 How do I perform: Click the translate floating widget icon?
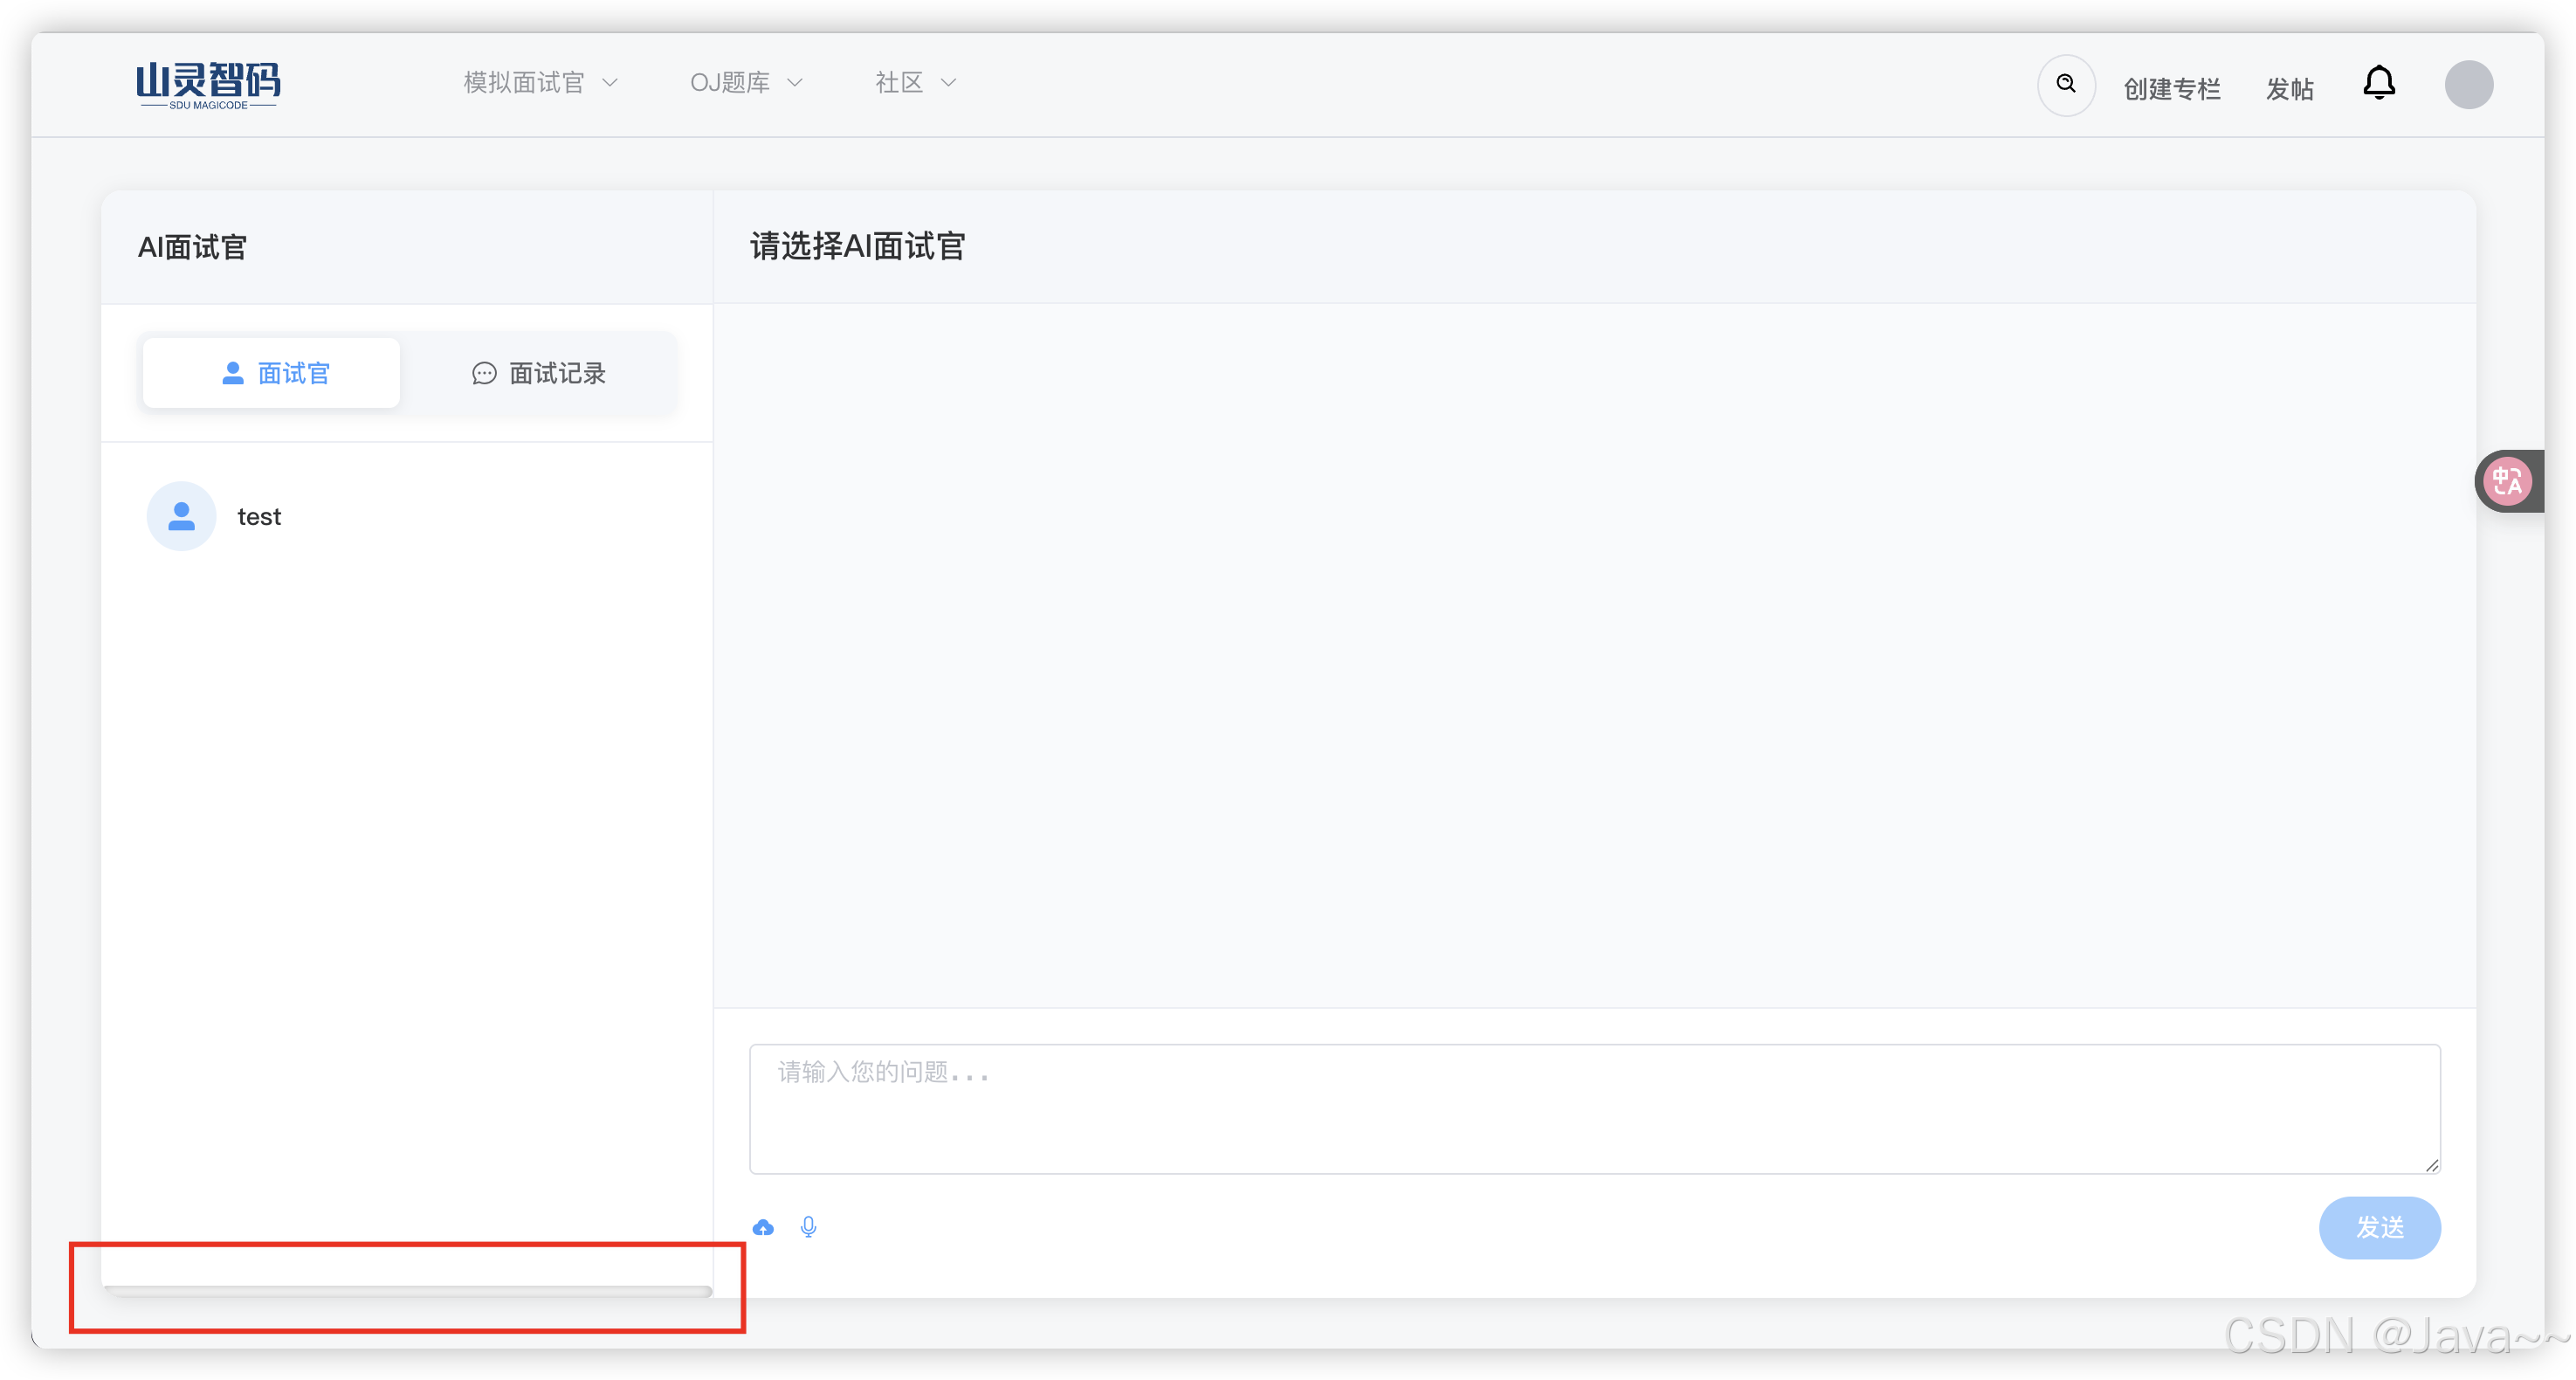(2507, 482)
